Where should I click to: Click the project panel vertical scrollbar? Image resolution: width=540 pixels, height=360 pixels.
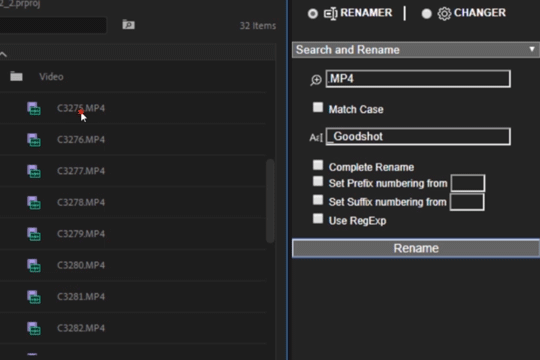(270, 201)
